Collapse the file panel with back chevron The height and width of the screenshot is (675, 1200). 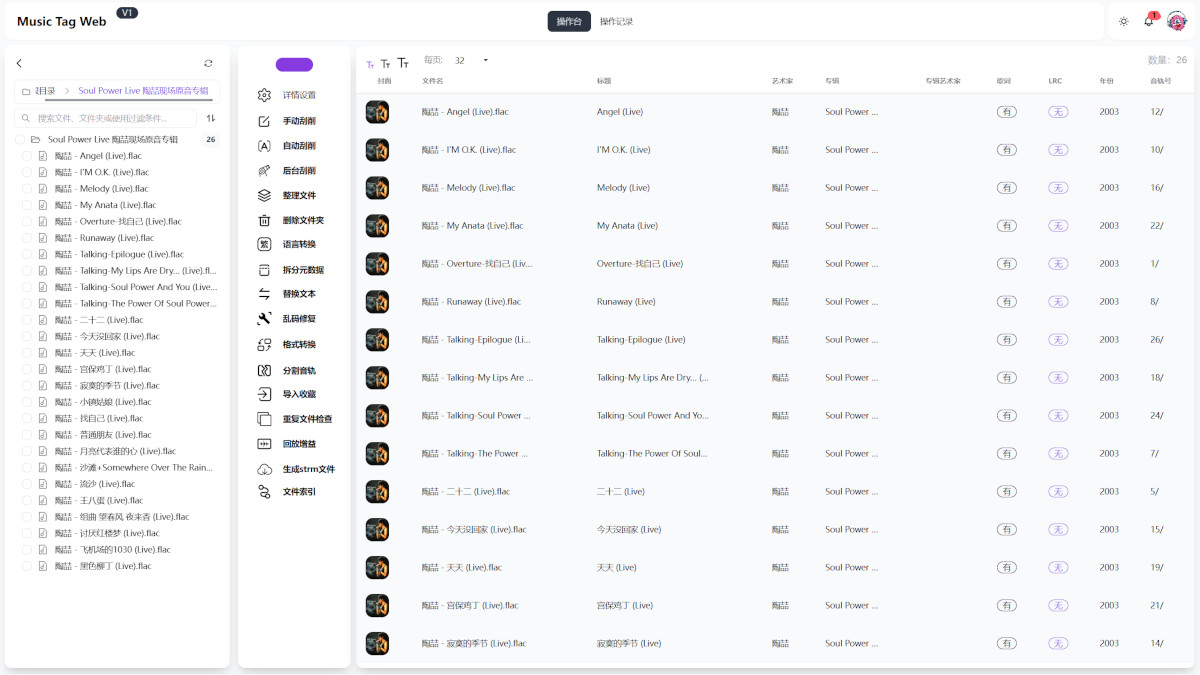(19, 63)
